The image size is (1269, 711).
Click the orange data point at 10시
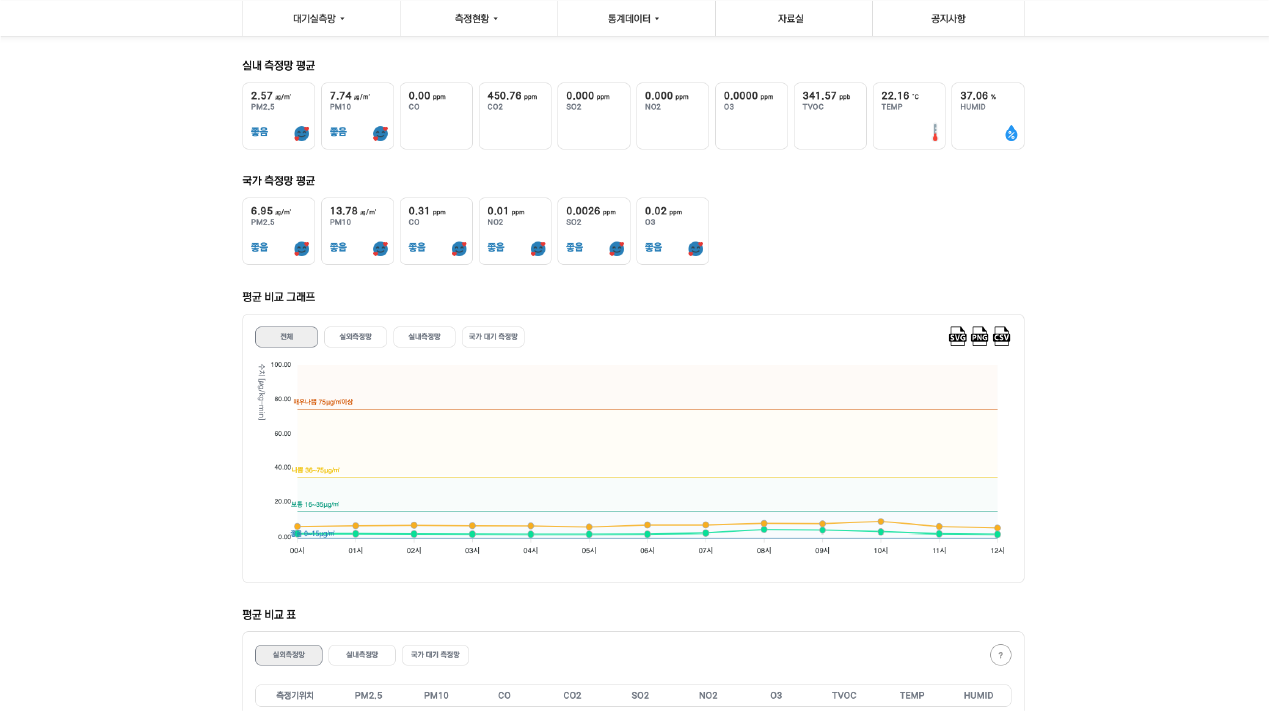(881, 521)
